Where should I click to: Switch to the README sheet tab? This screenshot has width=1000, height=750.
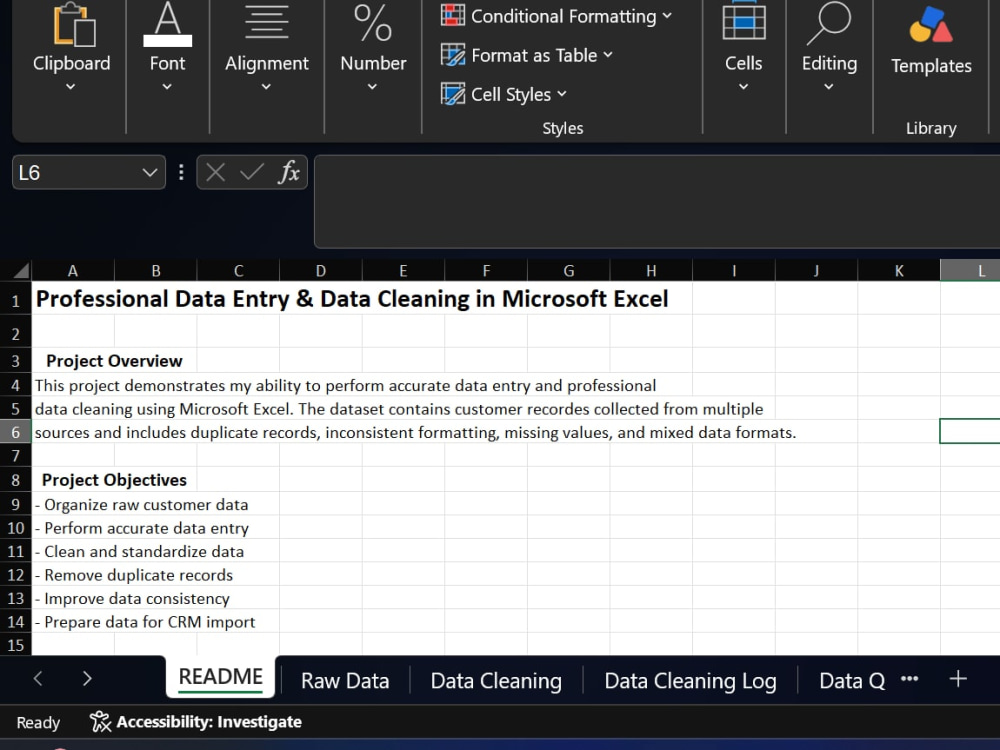point(221,677)
